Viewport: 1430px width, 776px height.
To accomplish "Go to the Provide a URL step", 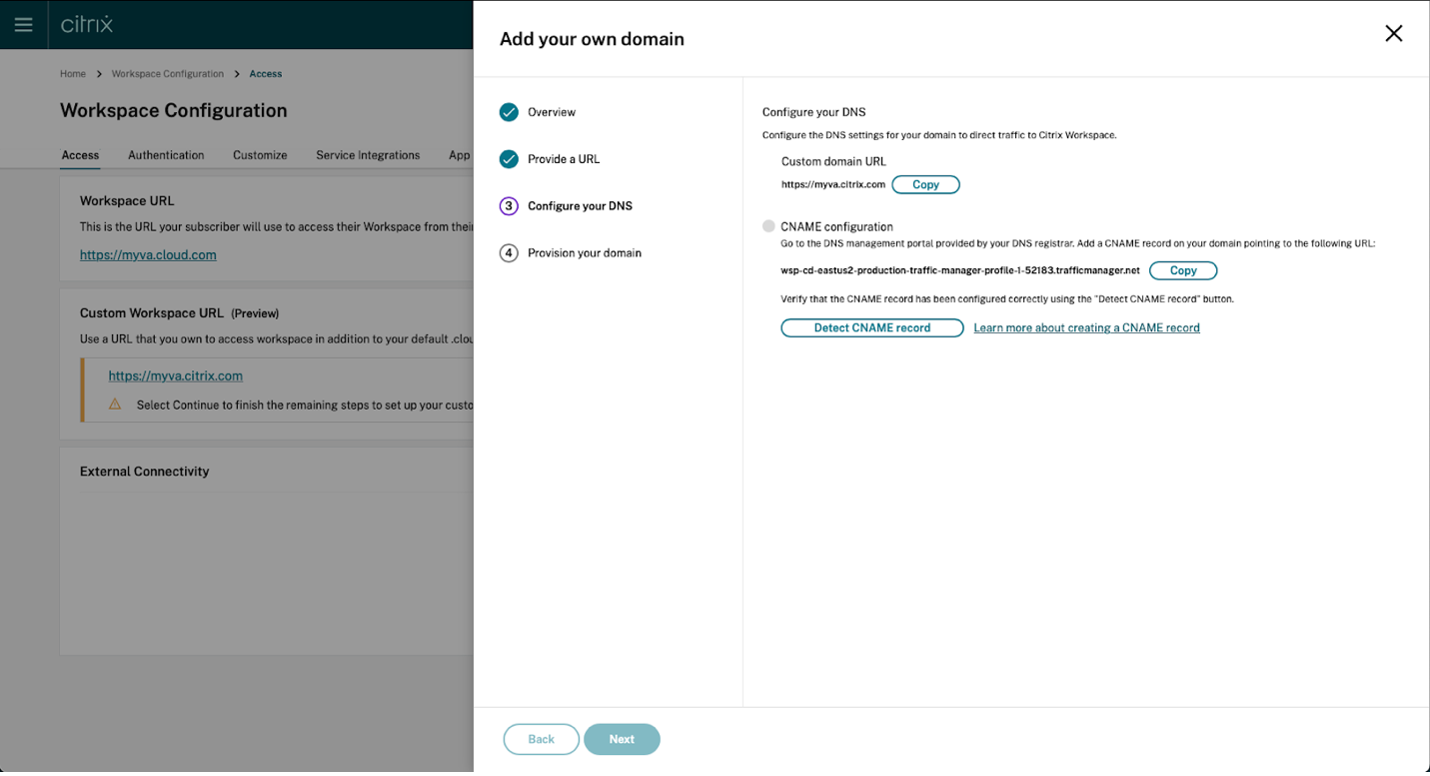I will click(564, 159).
